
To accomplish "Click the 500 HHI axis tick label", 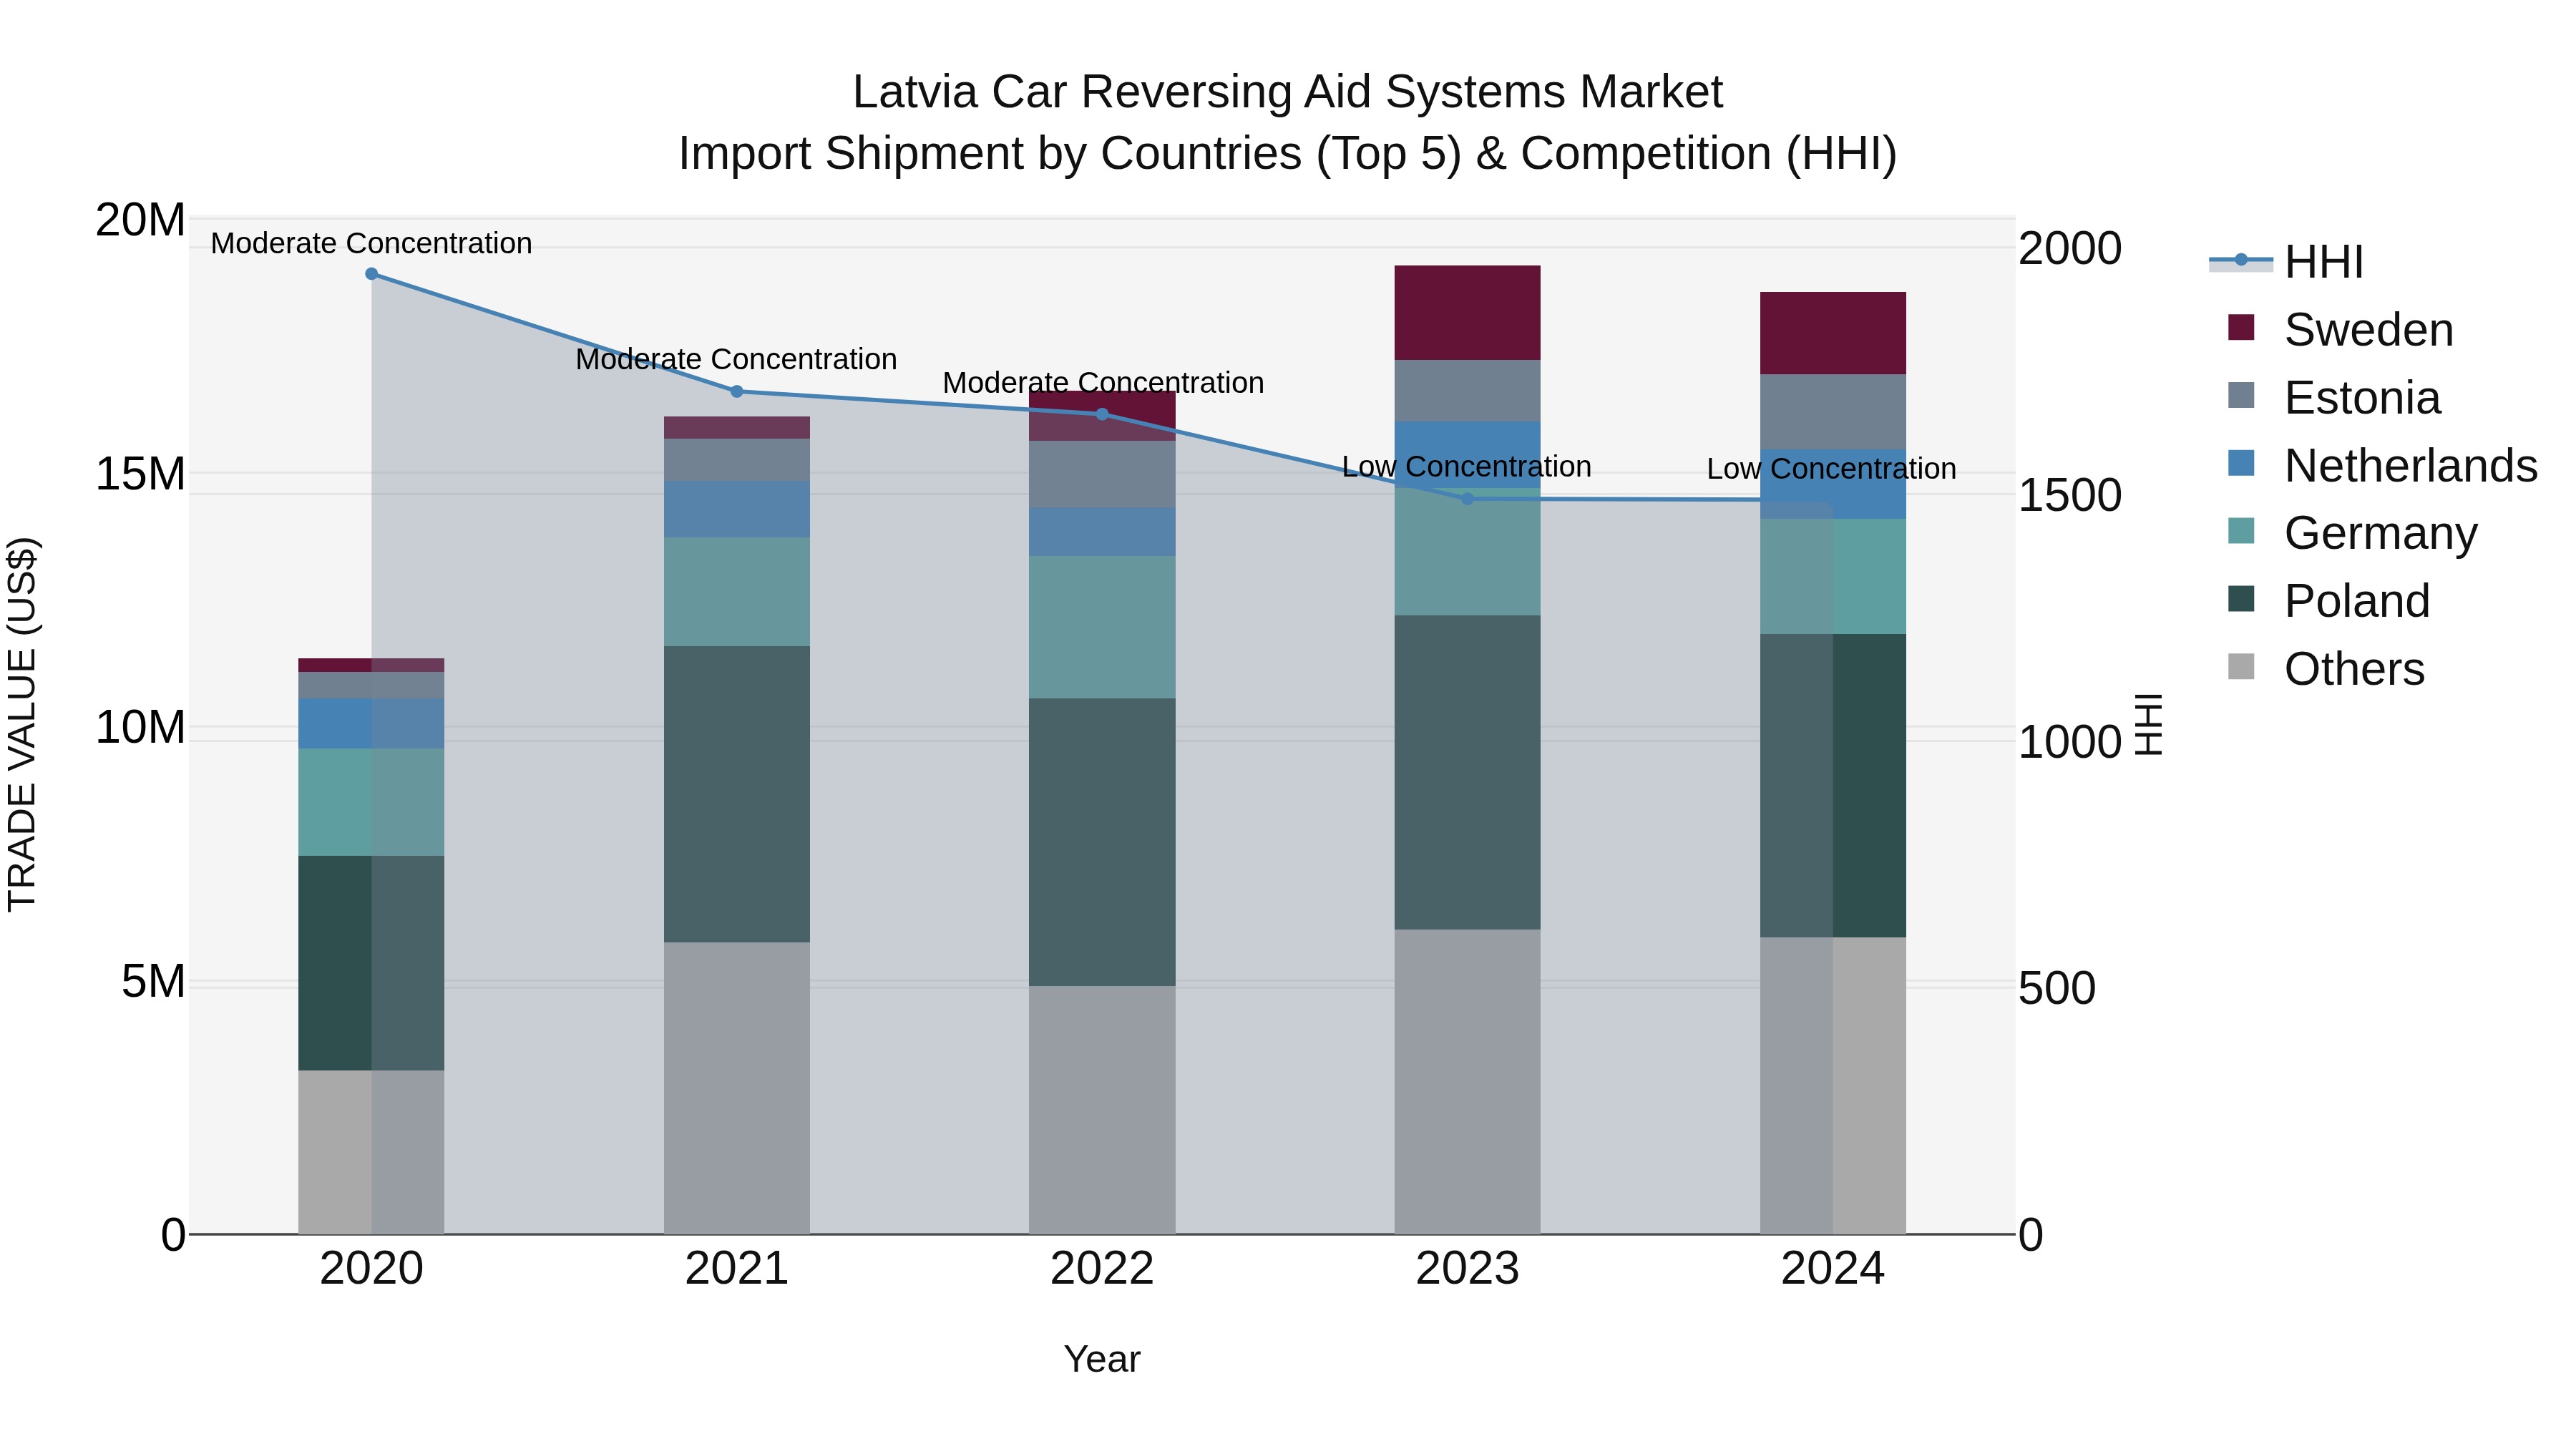I will pos(2056,989).
